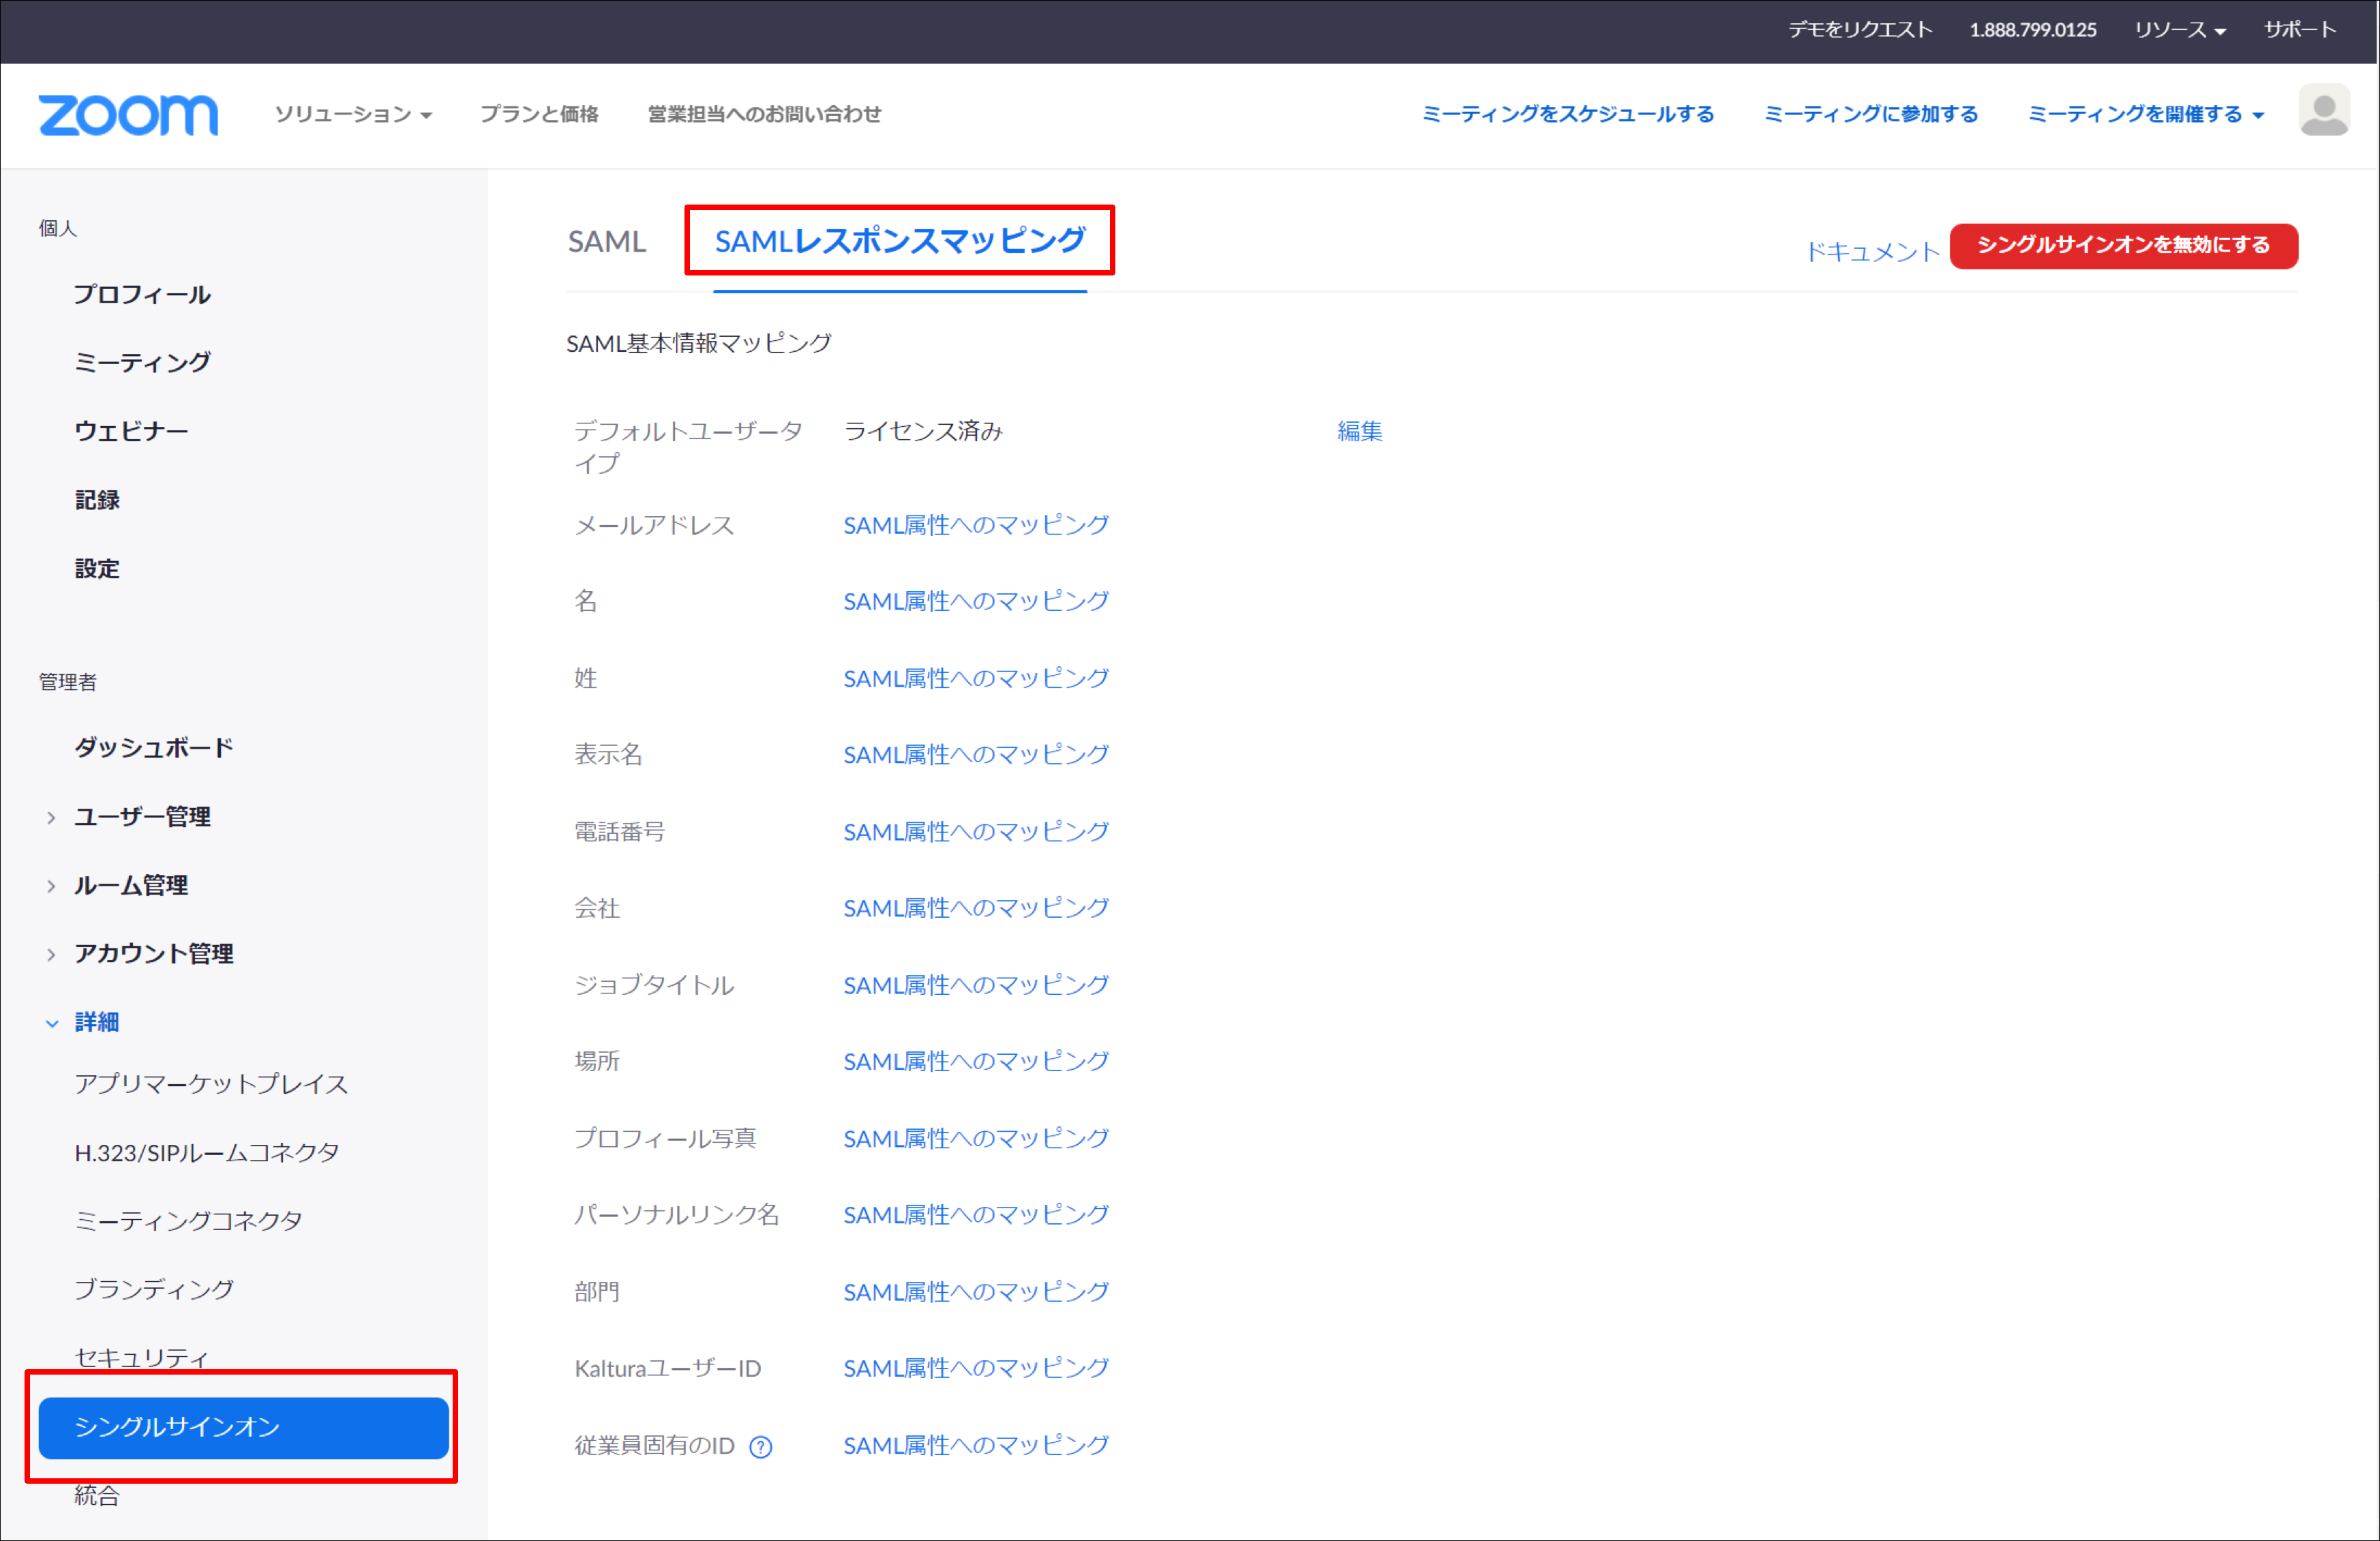Image resolution: width=2380 pixels, height=1541 pixels.
Task: Open the リソース dropdown in top bar
Action: coord(2180,30)
